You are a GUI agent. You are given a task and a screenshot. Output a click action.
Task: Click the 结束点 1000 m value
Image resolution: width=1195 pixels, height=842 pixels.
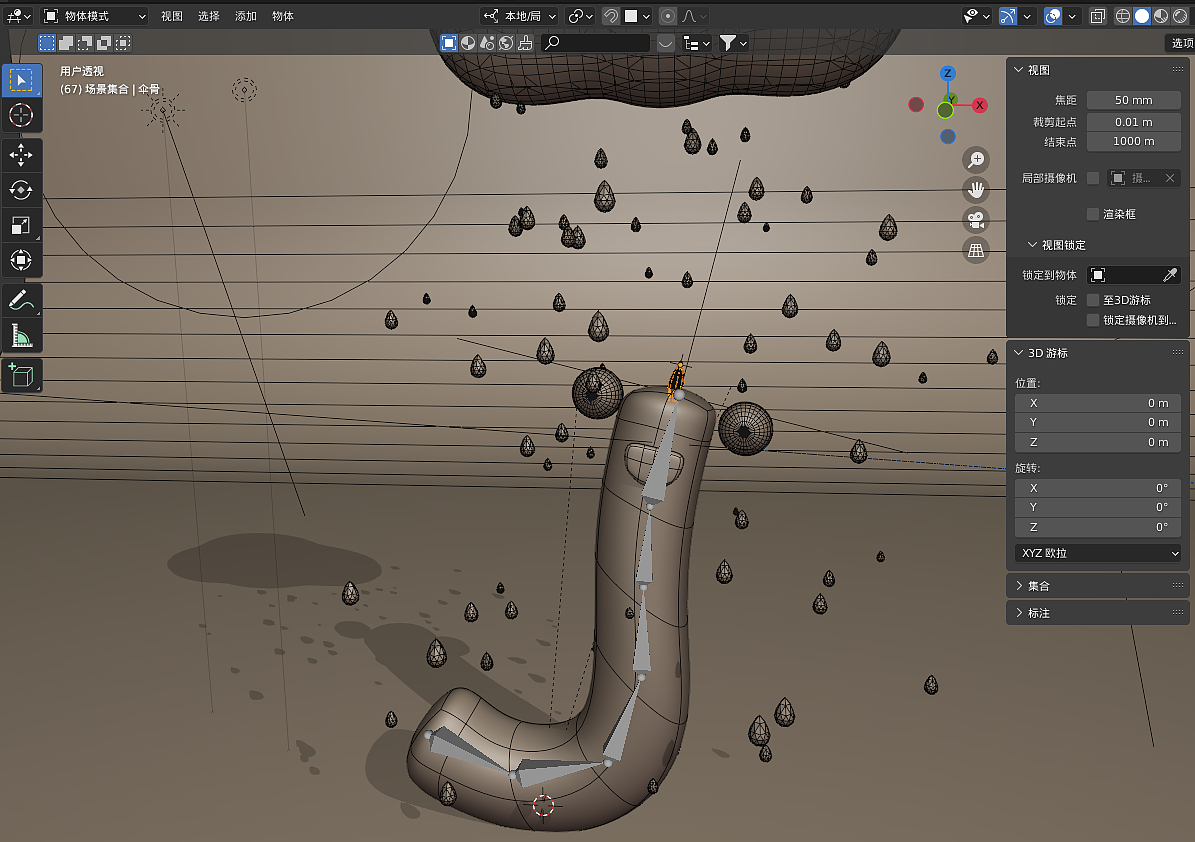pyautogui.click(x=1133, y=141)
